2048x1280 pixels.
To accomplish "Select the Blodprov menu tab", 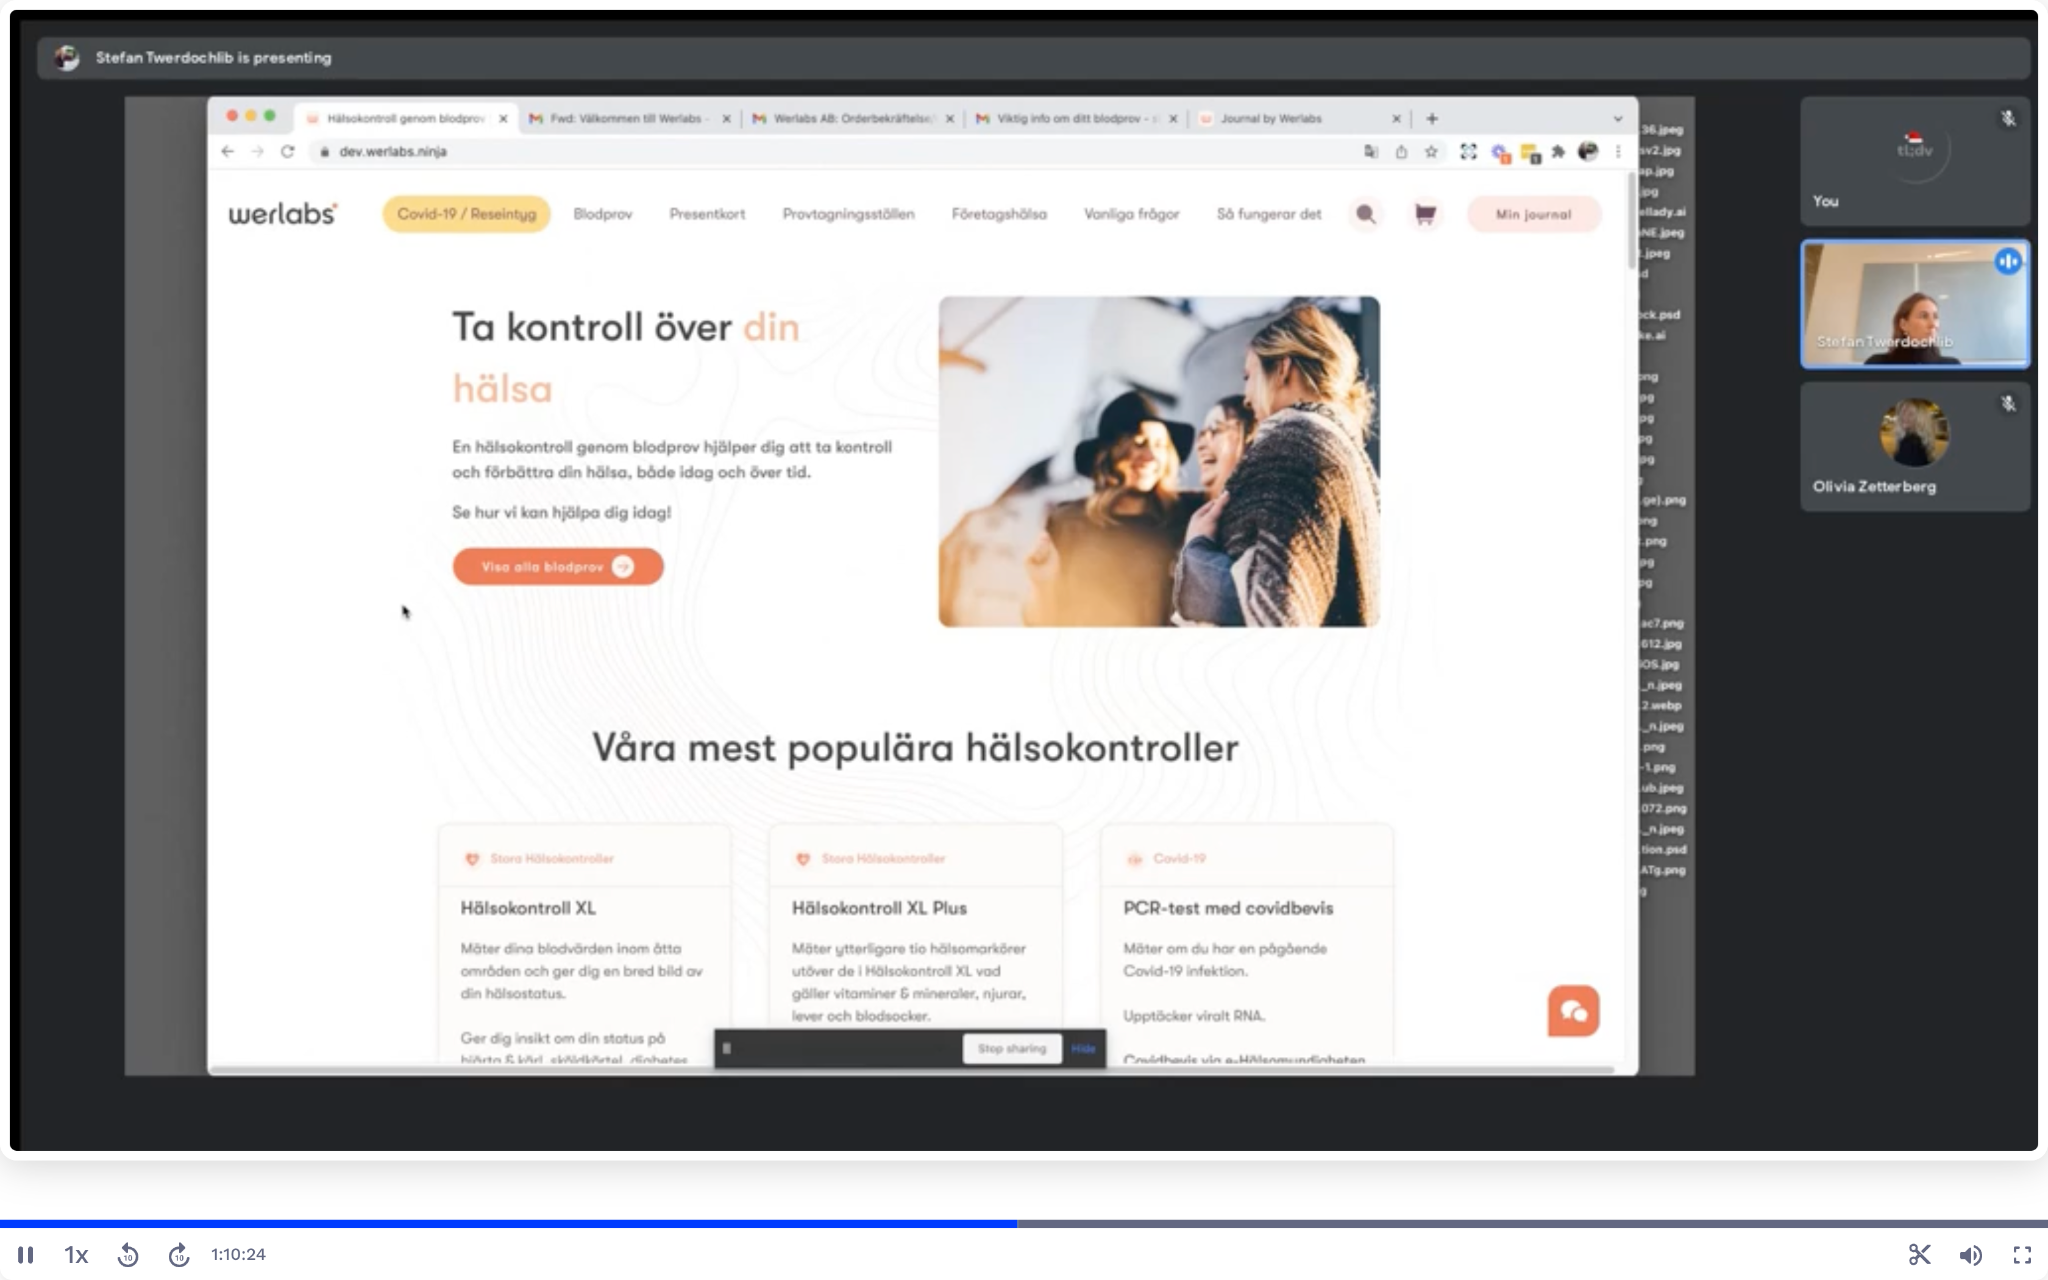I will click(x=603, y=214).
